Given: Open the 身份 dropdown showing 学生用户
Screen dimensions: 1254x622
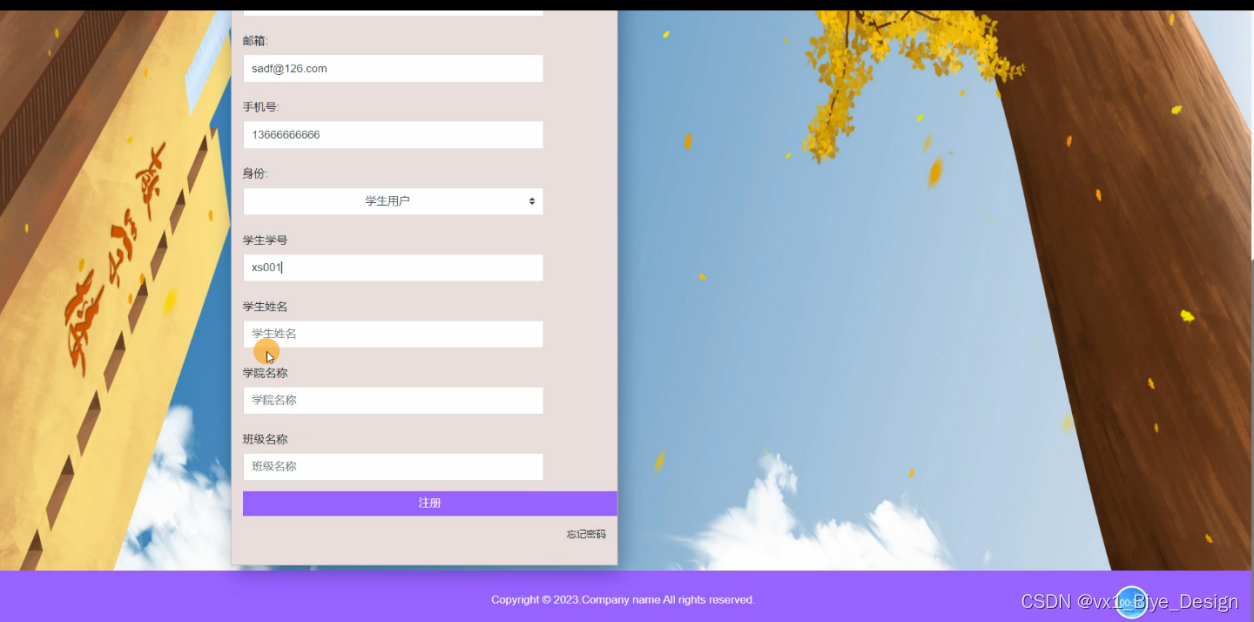Looking at the screenshot, I should point(393,201).
